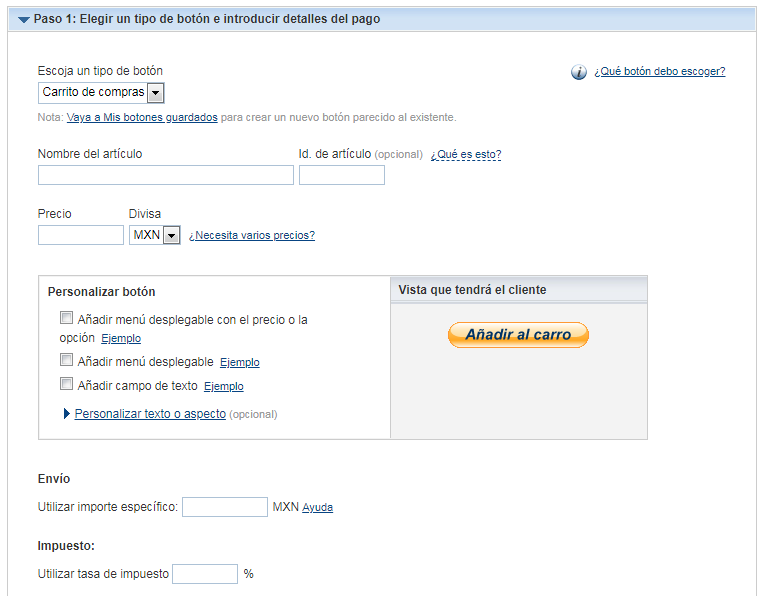Expand Personalizar texto o aspecto triangle
Screen dimensions: 766x596
pos(67,414)
